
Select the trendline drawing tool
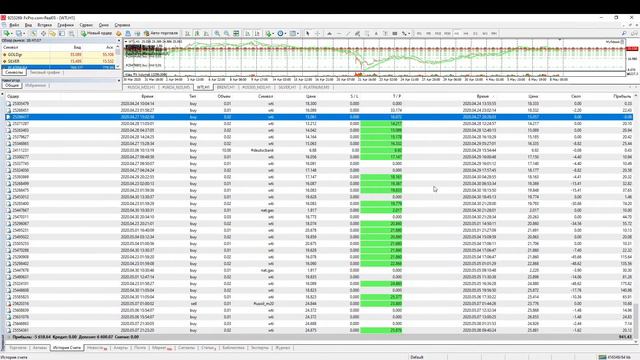click(x=348, y=33)
